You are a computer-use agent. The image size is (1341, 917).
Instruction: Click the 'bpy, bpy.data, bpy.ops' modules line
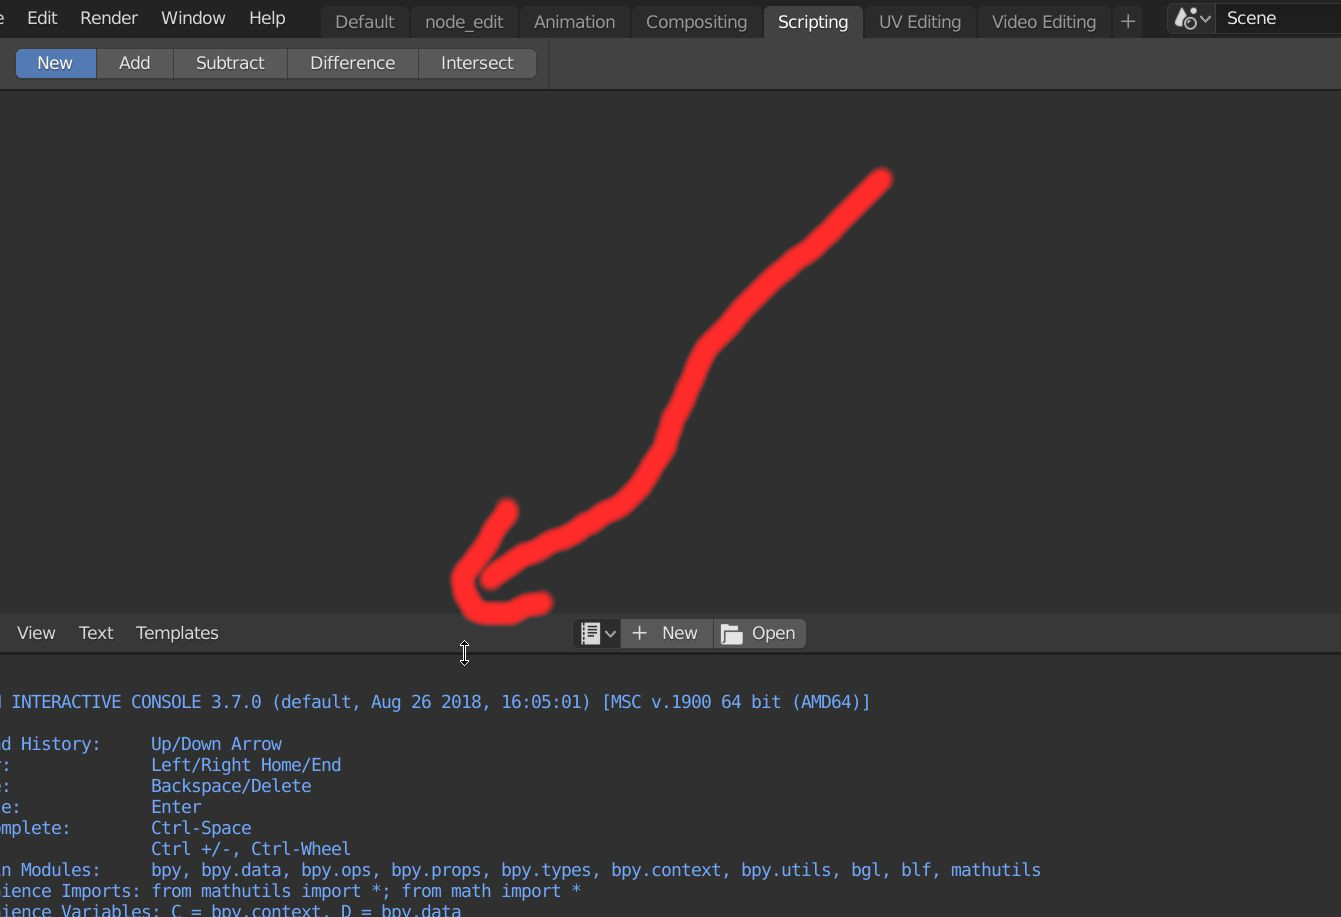(x=596, y=870)
